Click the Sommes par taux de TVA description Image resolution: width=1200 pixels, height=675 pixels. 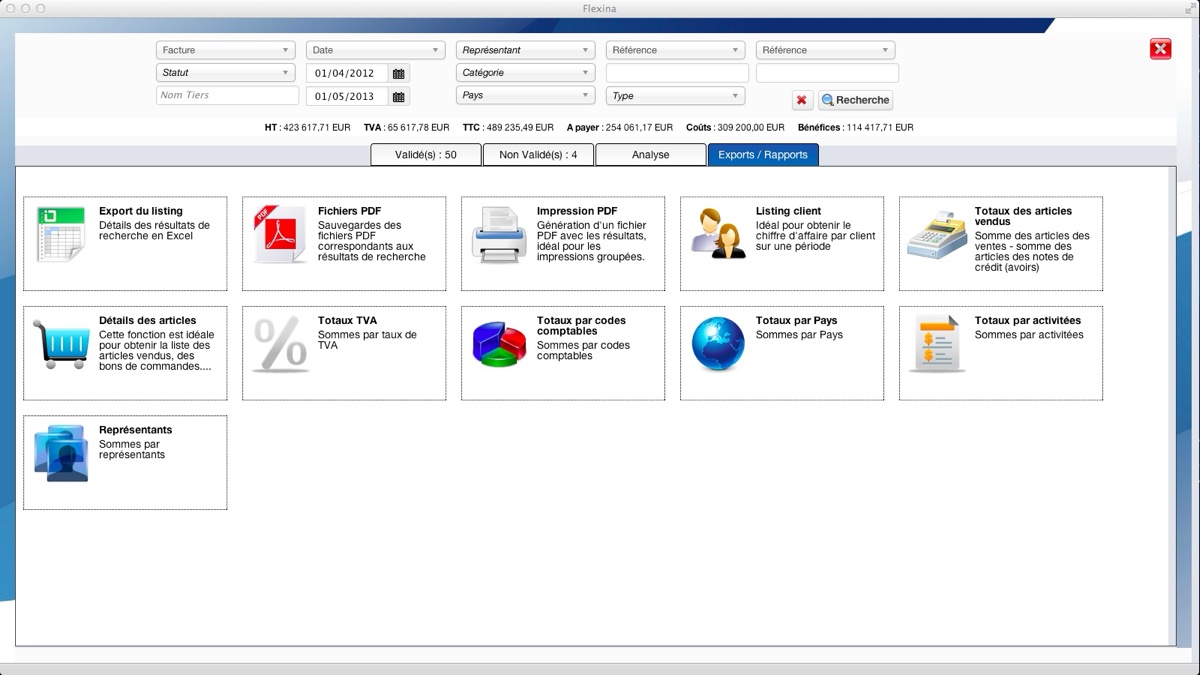(367, 340)
